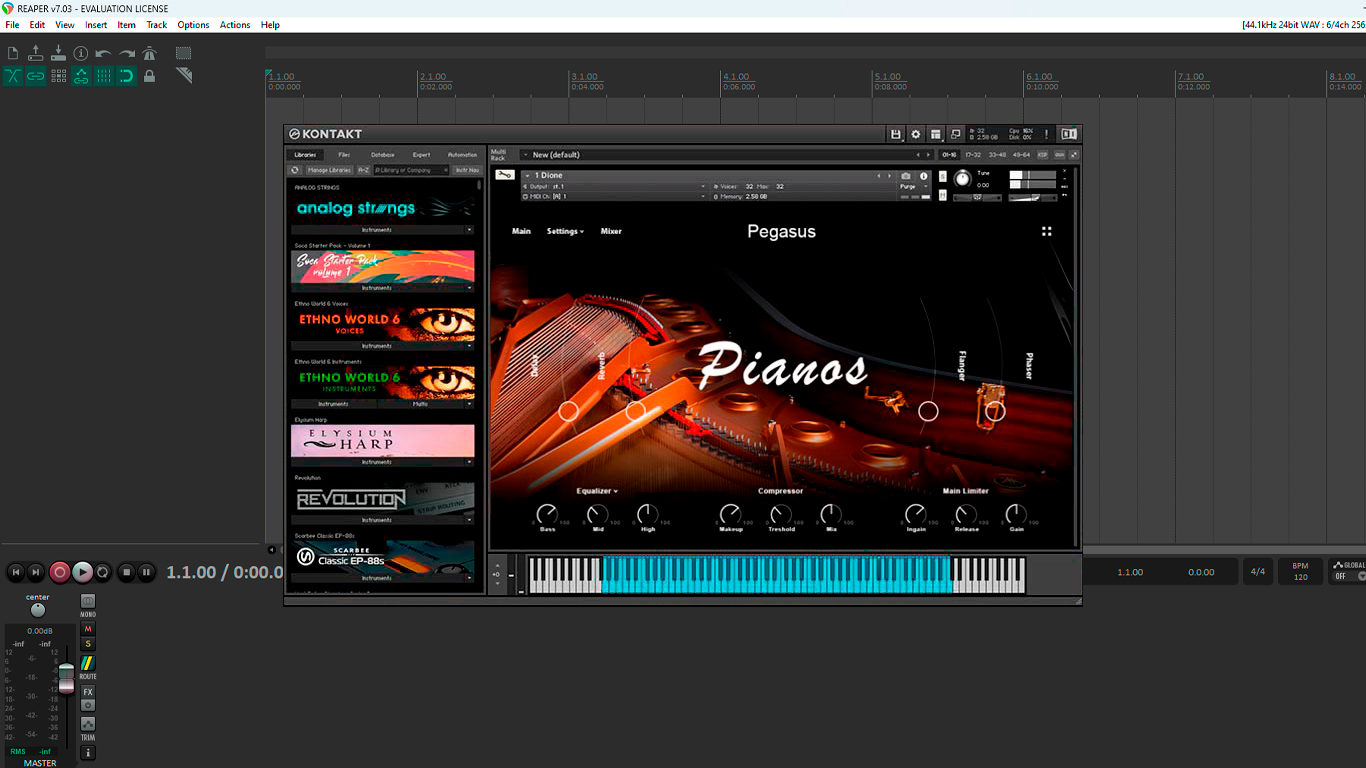Solo the master track
The image size is (1366, 768).
[88, 644]
